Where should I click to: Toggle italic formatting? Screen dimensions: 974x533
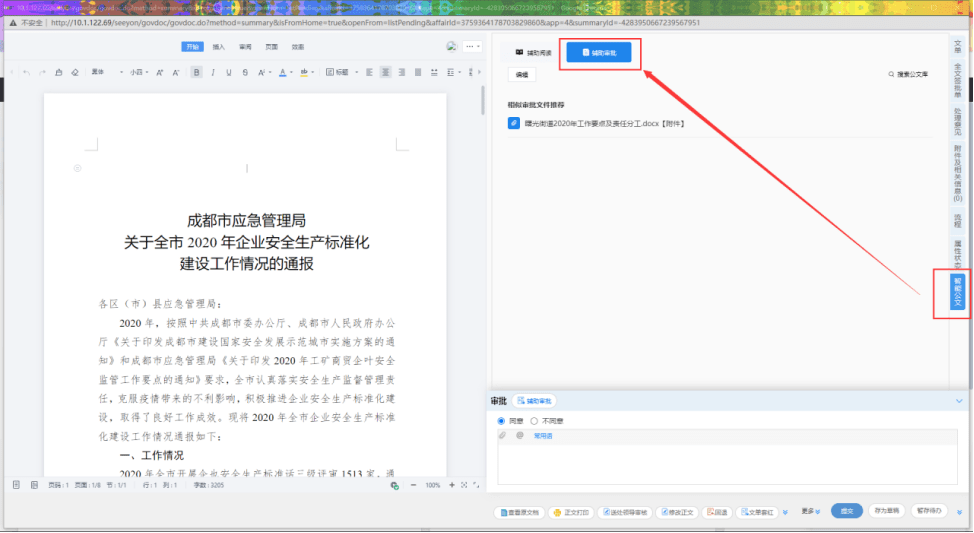[x=213, y=73]
